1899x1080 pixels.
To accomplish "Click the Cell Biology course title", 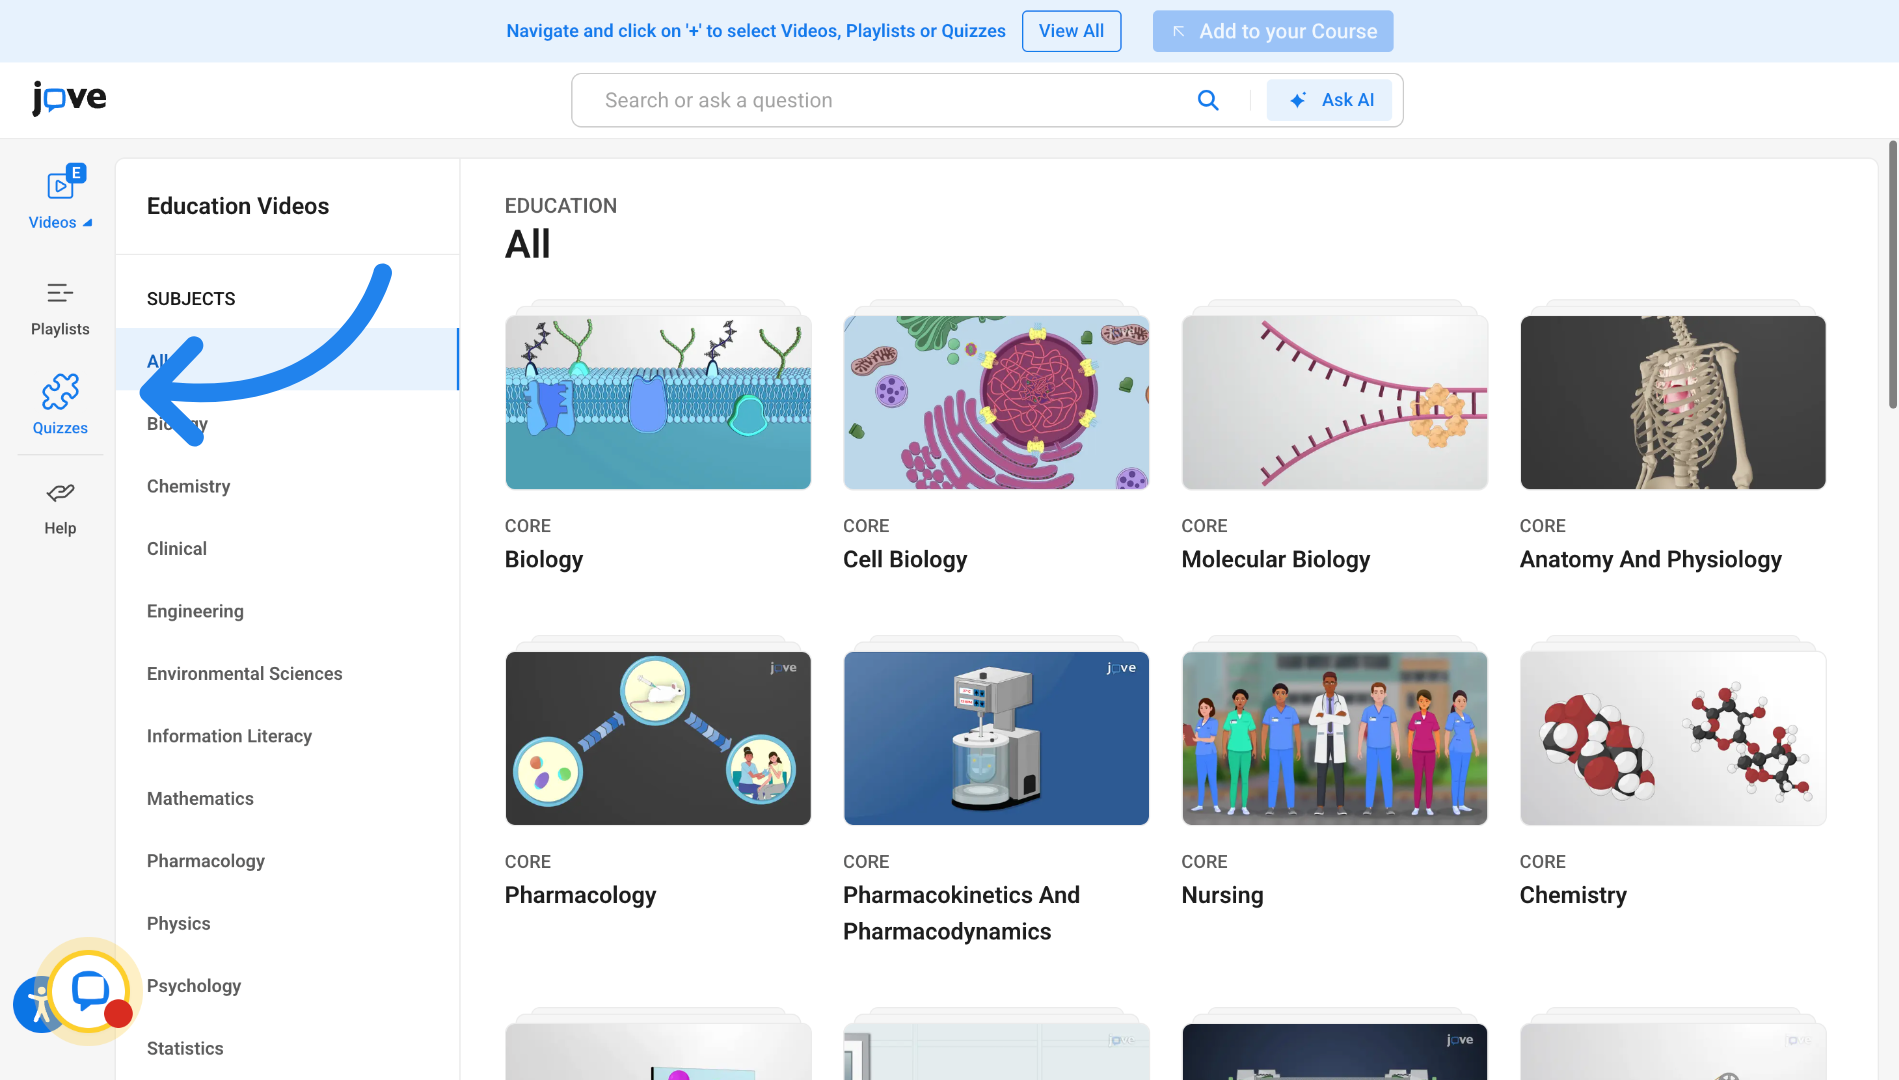I will pyautogui.click(x=905, y=560).
